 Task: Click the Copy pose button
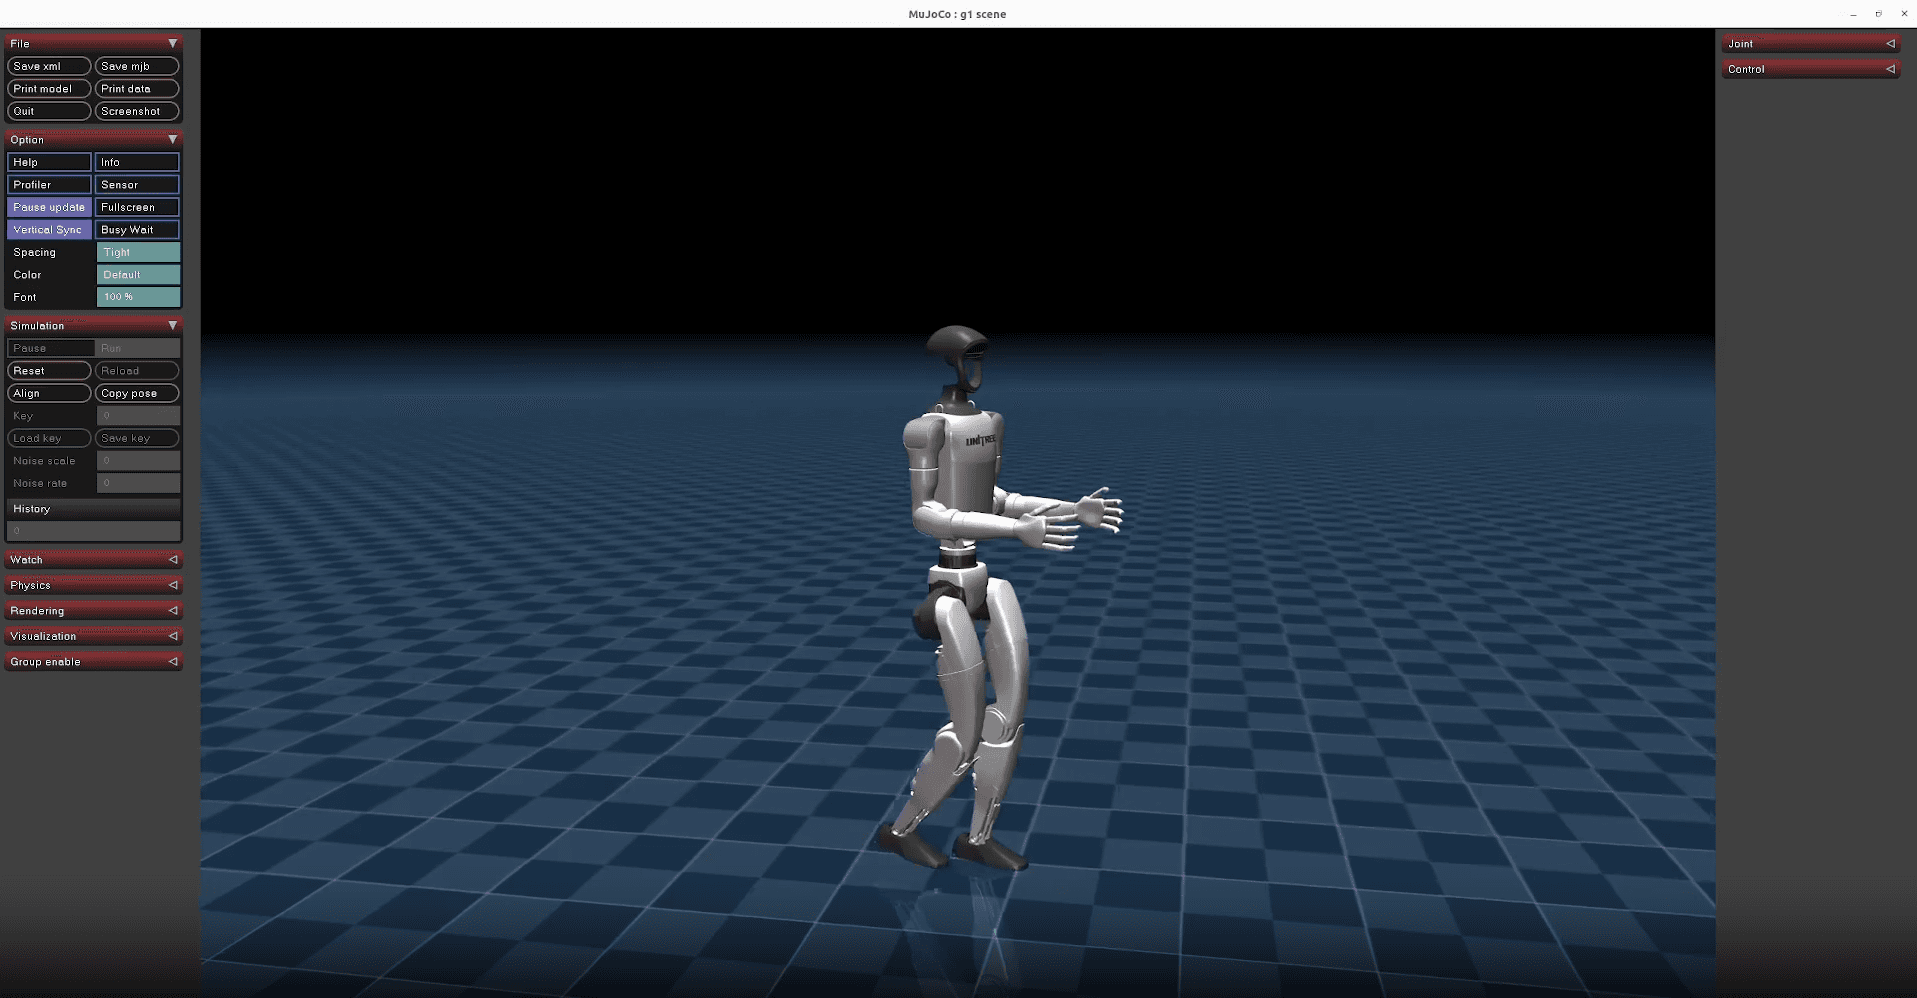pos(137,393)
